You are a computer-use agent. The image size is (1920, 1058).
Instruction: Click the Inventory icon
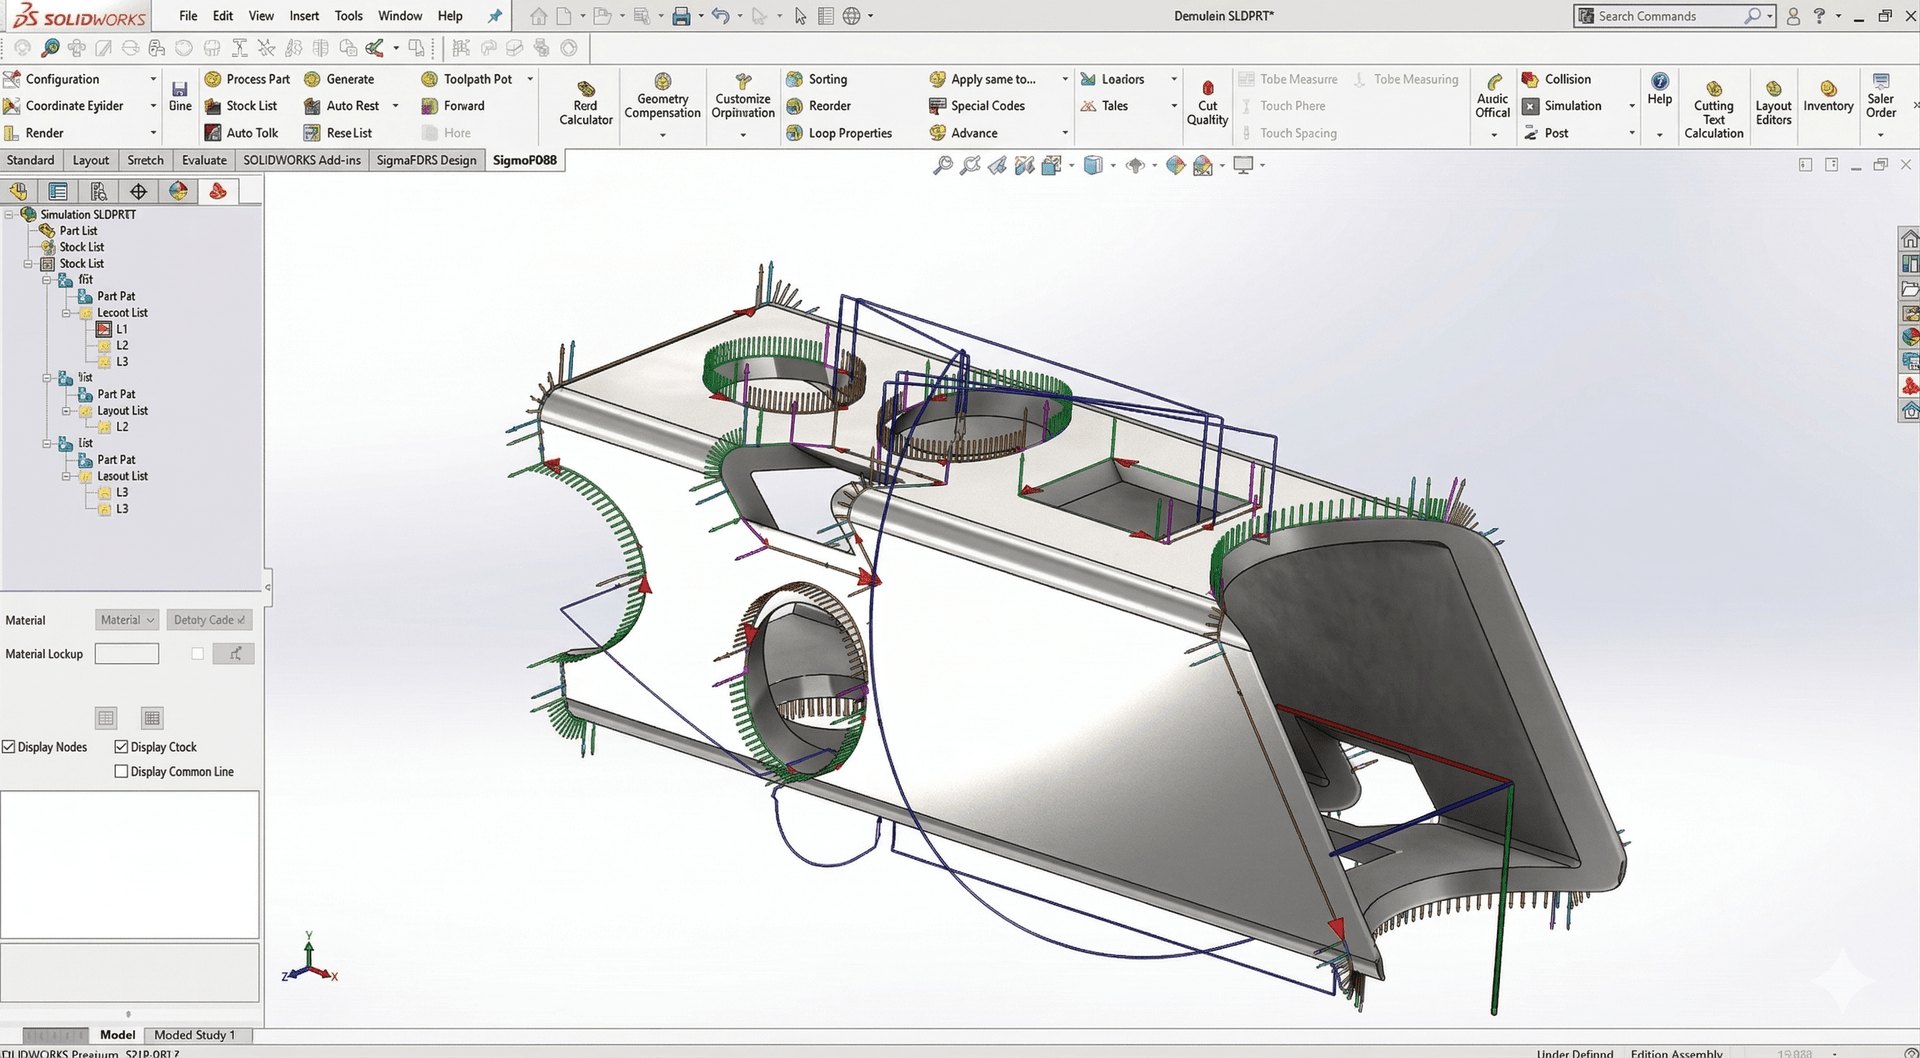pos(1828,88)
